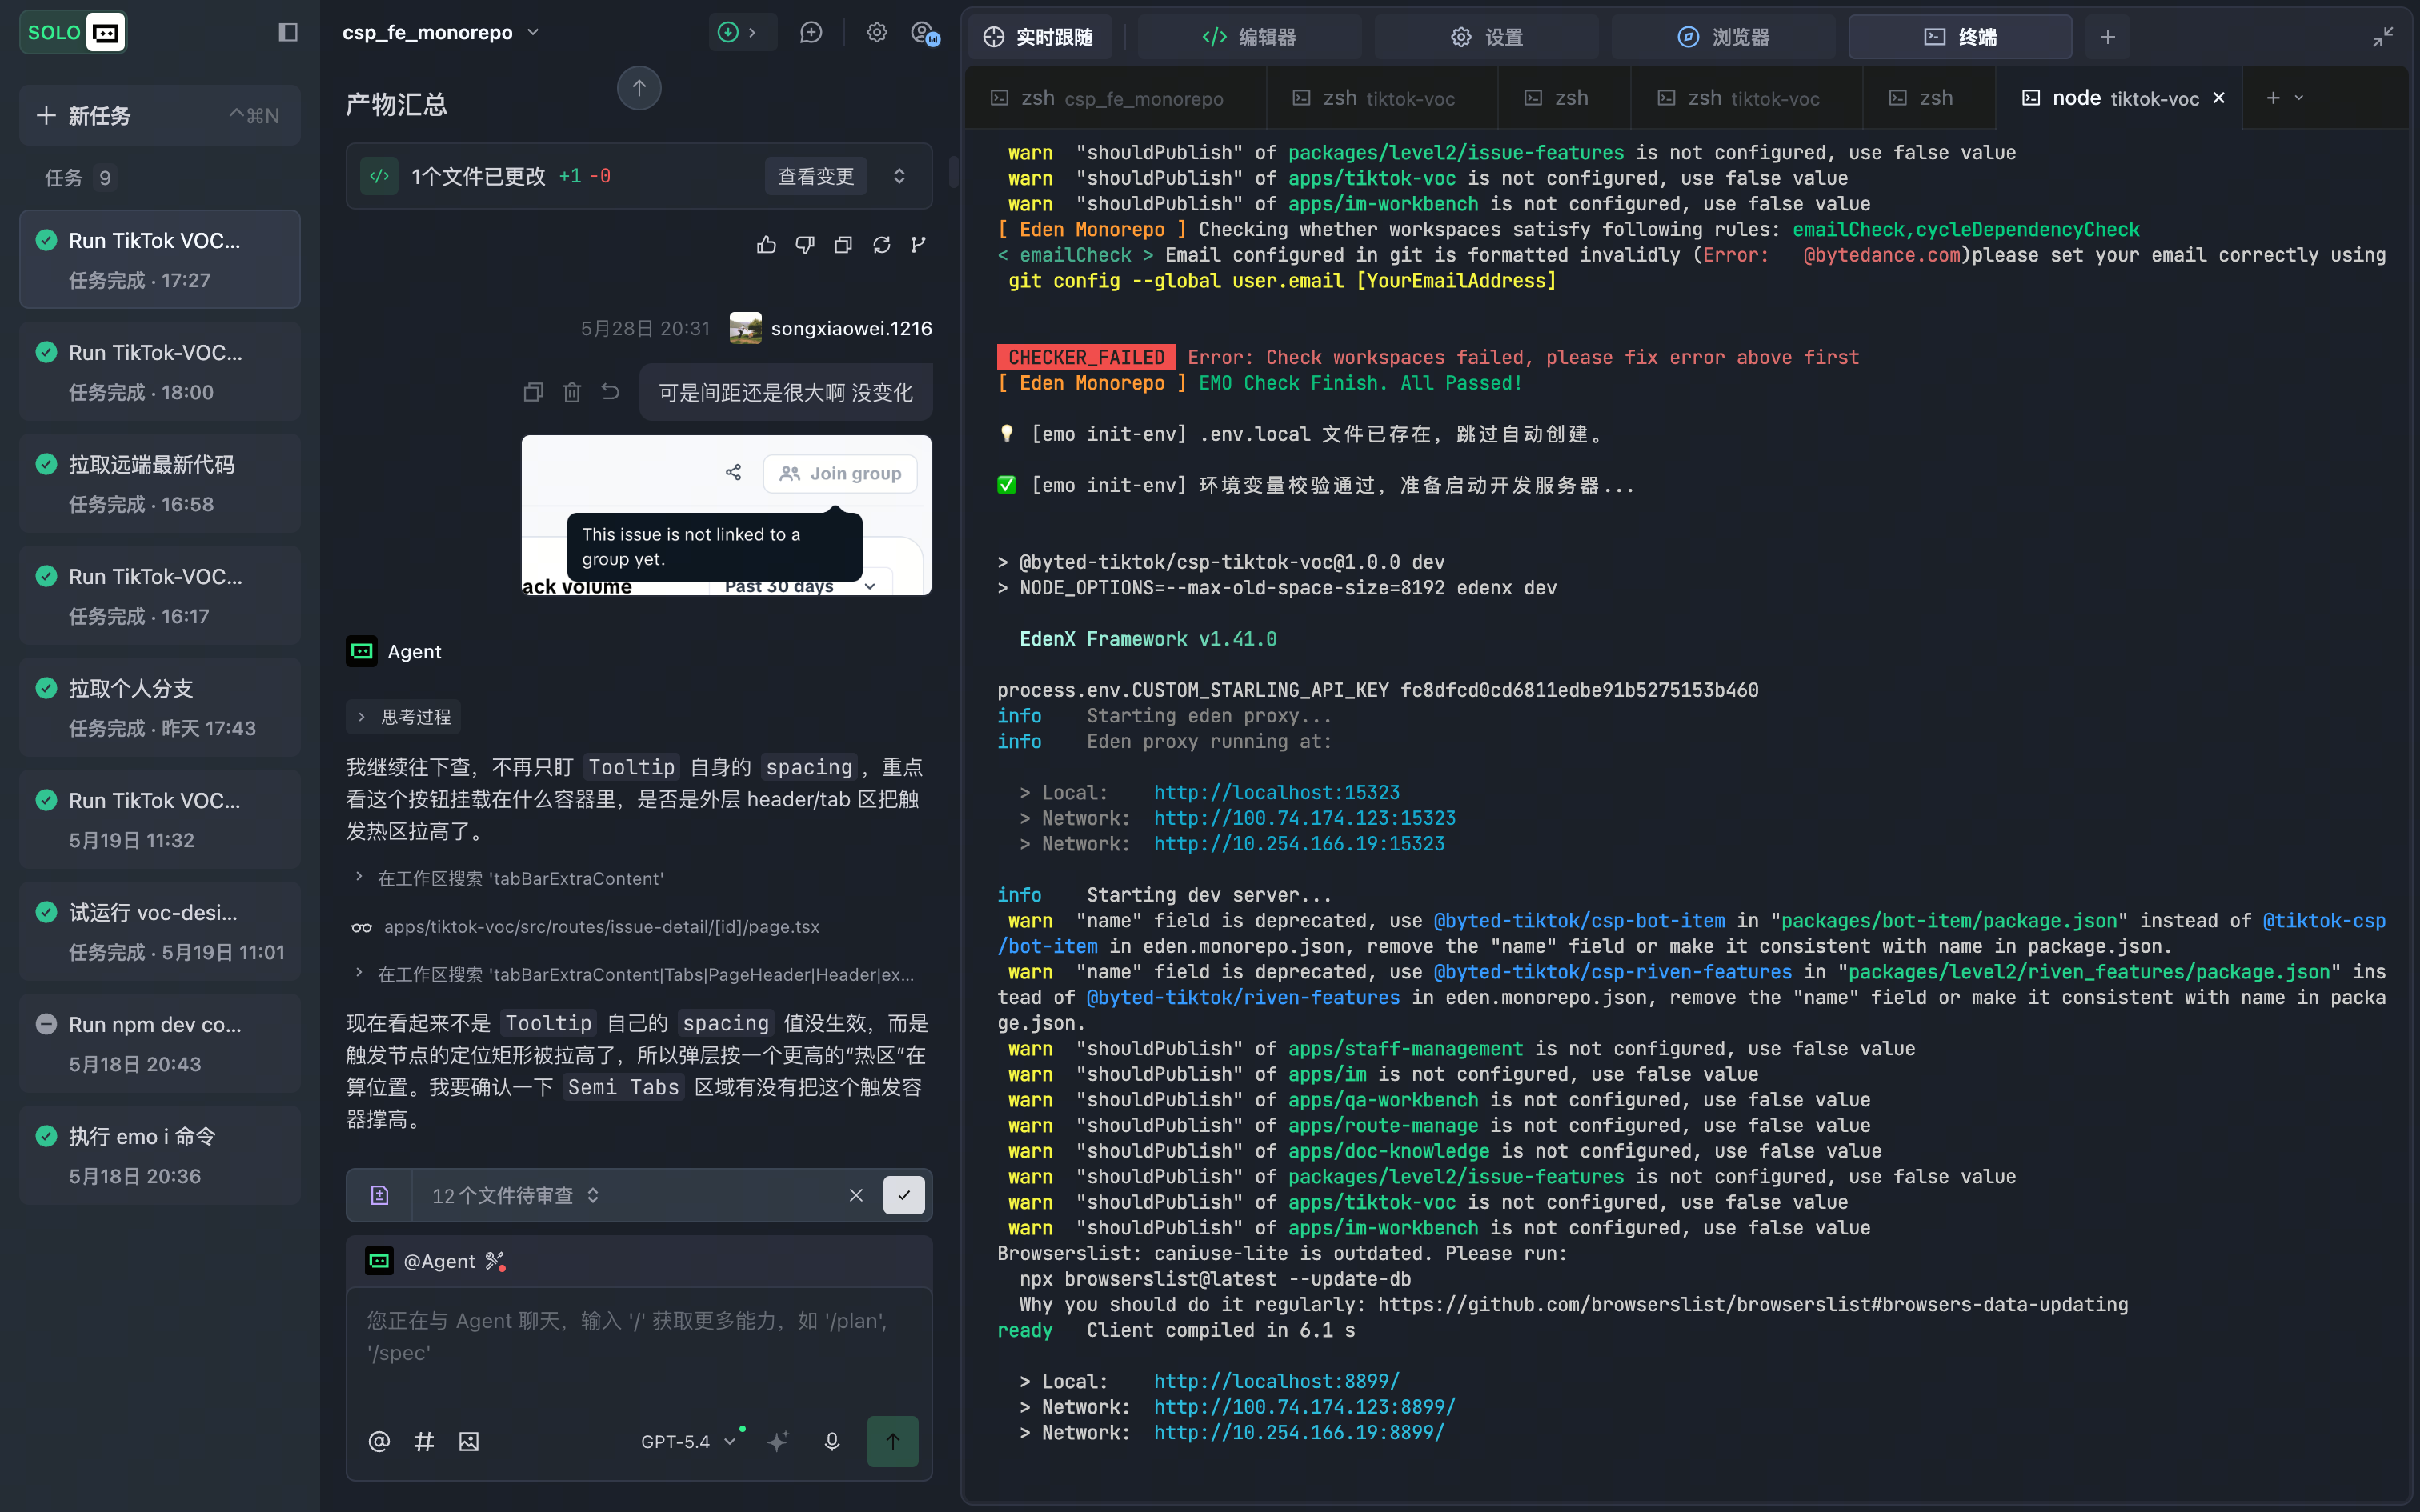
Task: Create a new task with 新任务
Action: point(160,116)
